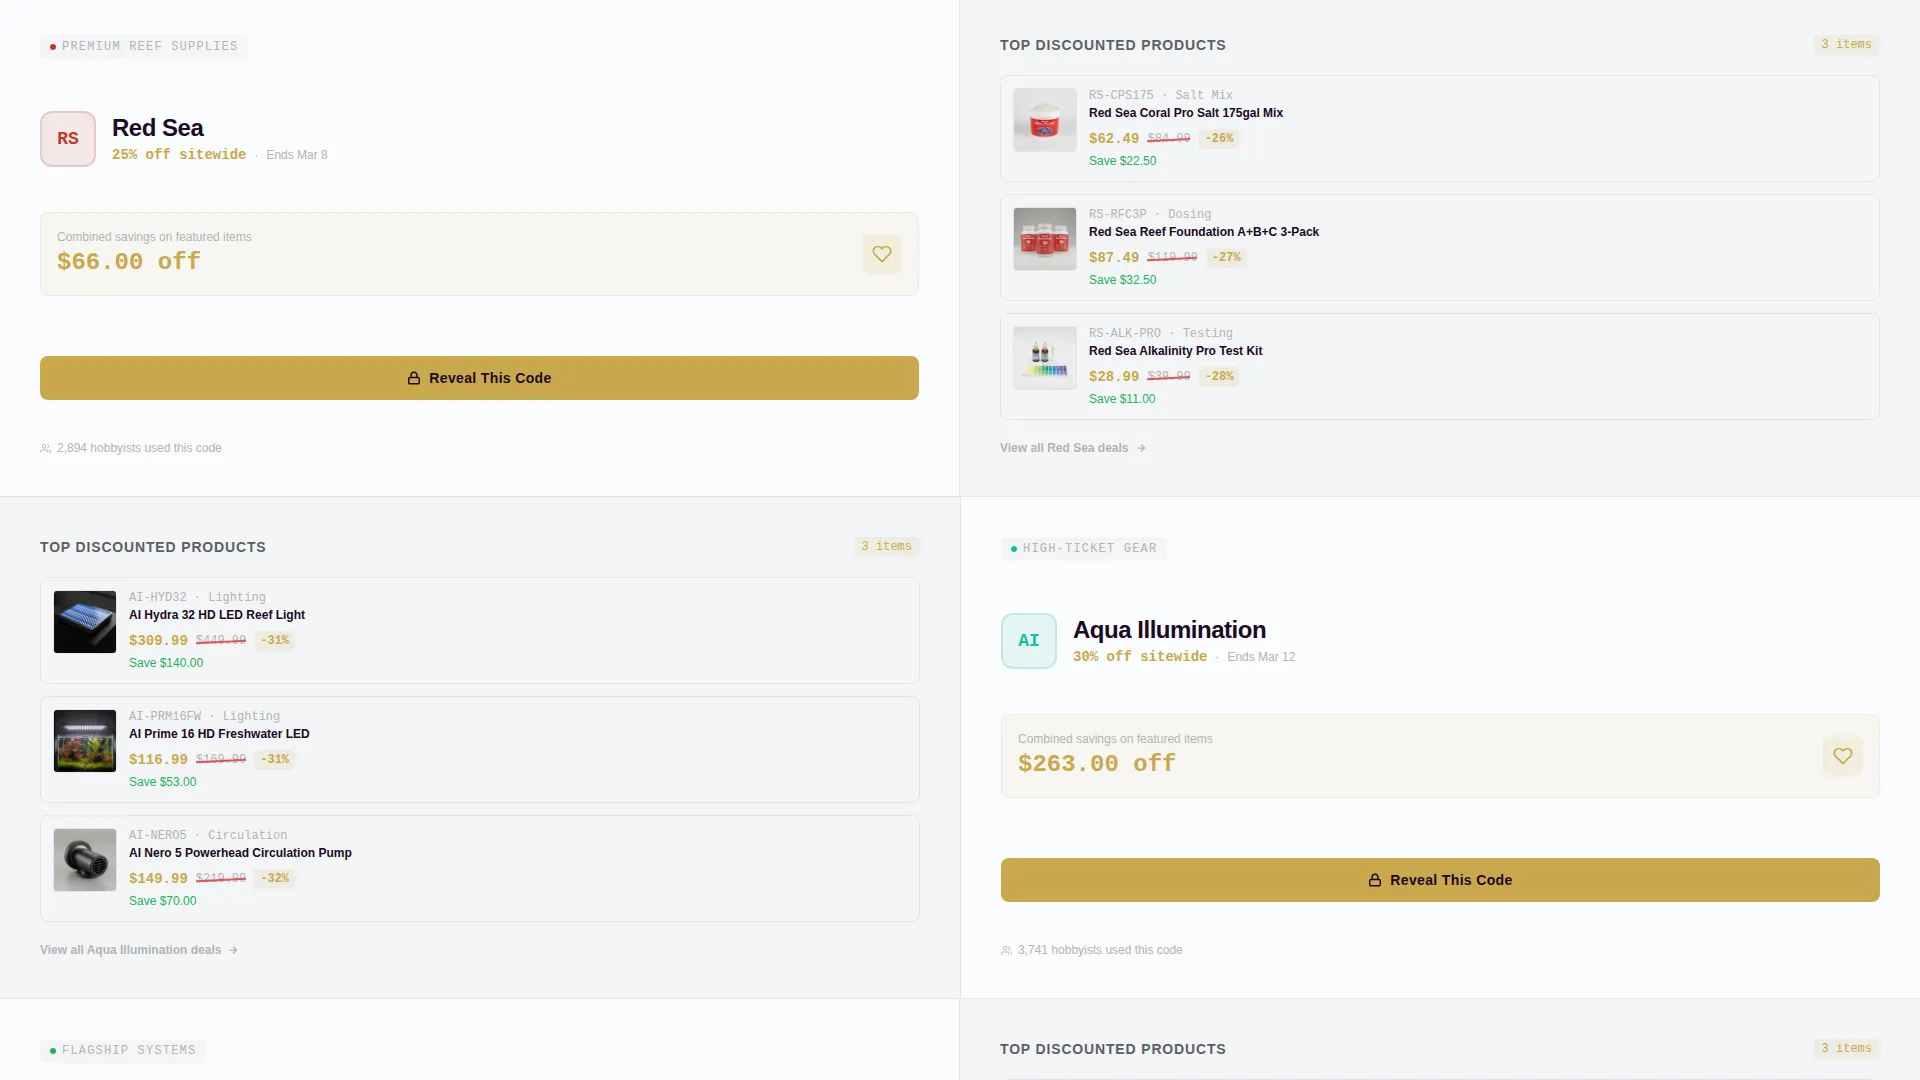Select Red Sea Reef Foundation A+B+C 3-Pack title

(1204, 232)
